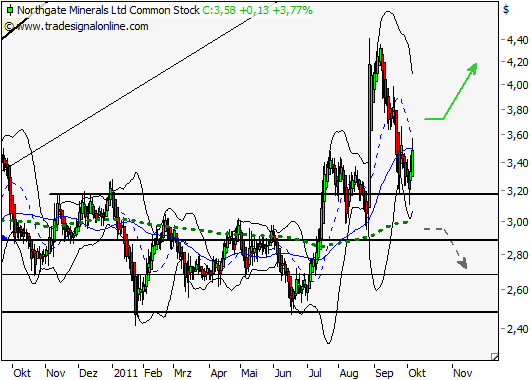This screenshot has height=380, width=531.
Task: Click the Sep month marker on the time axis
Action: click(x=384, y=373)
